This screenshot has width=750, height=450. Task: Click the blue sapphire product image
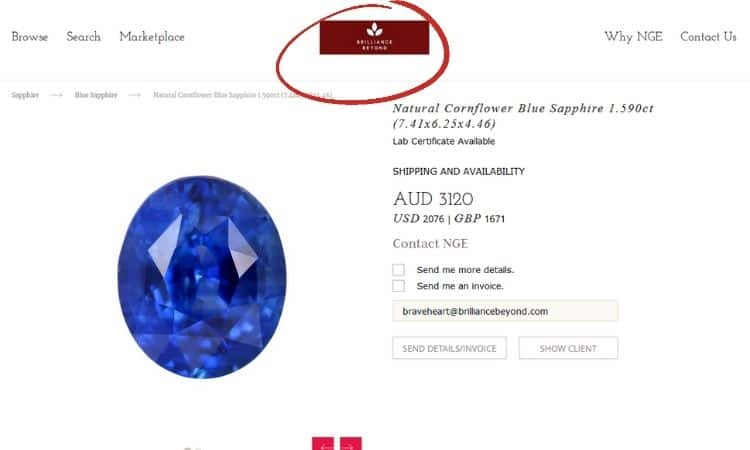pos(202,277)
